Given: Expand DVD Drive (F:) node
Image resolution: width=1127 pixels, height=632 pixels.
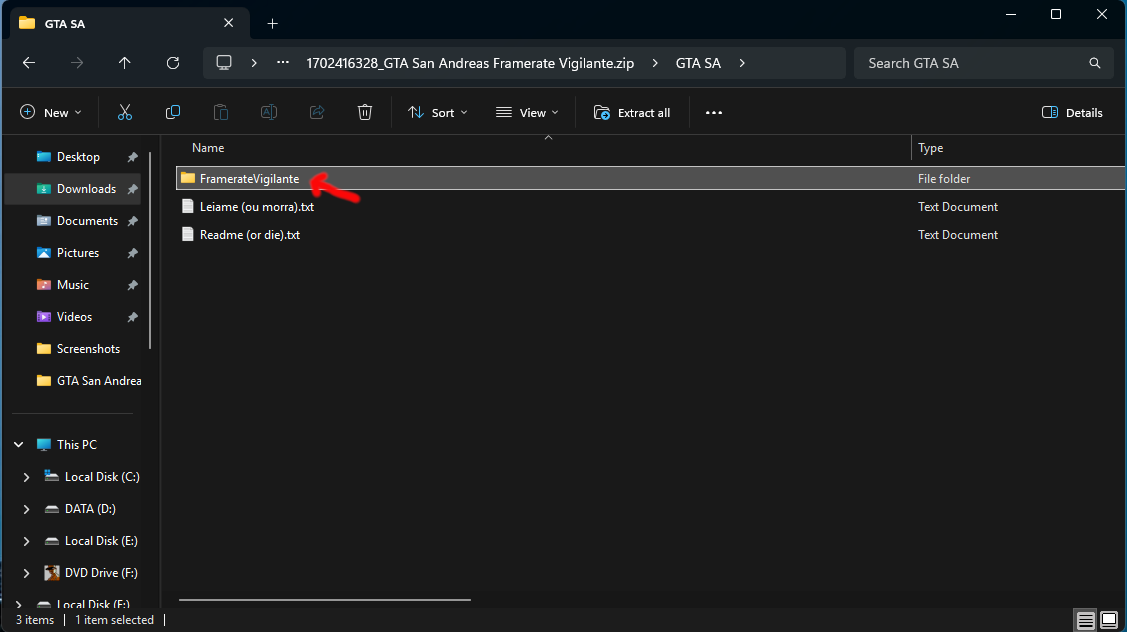Looking at the screenshot, I should 27,573.
